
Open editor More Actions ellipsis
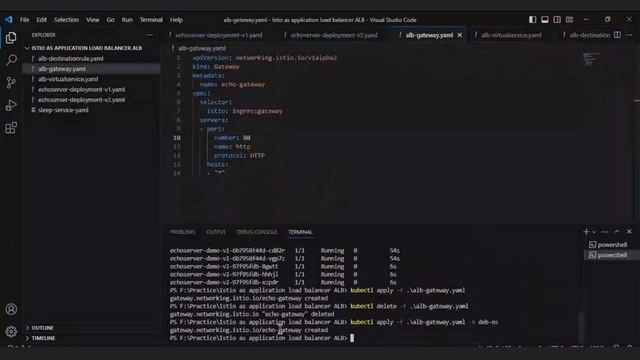pos(629,35)
